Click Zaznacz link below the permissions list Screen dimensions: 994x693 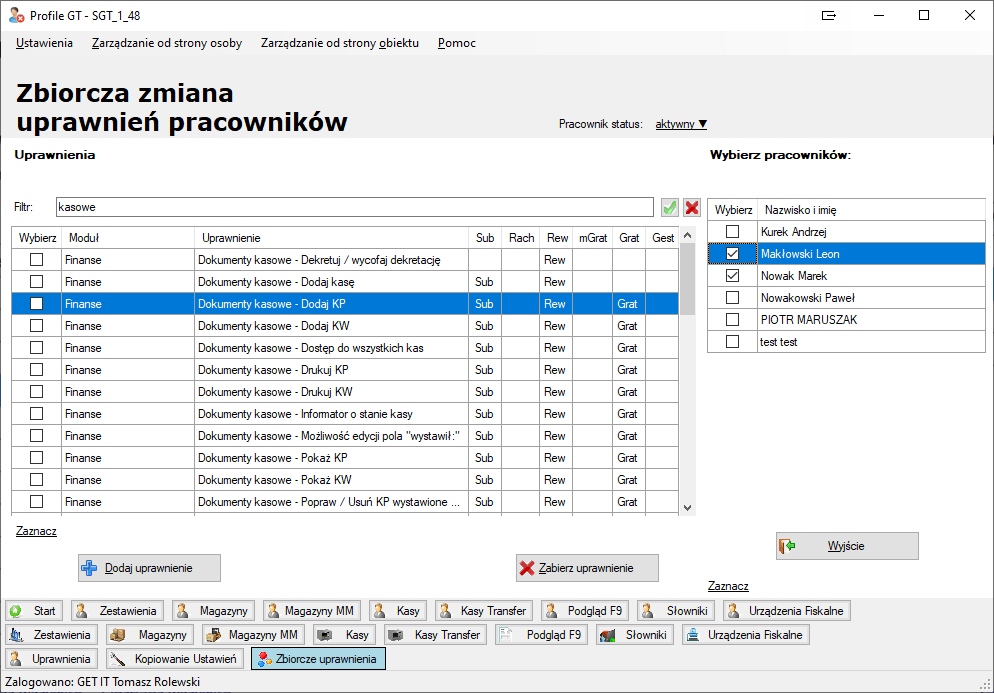pos(36,531)
